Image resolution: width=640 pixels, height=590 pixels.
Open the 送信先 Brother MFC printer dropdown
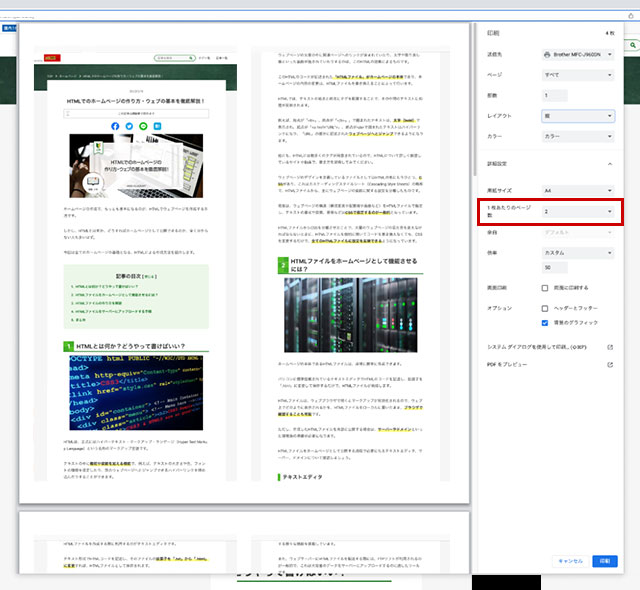(578, 55)
